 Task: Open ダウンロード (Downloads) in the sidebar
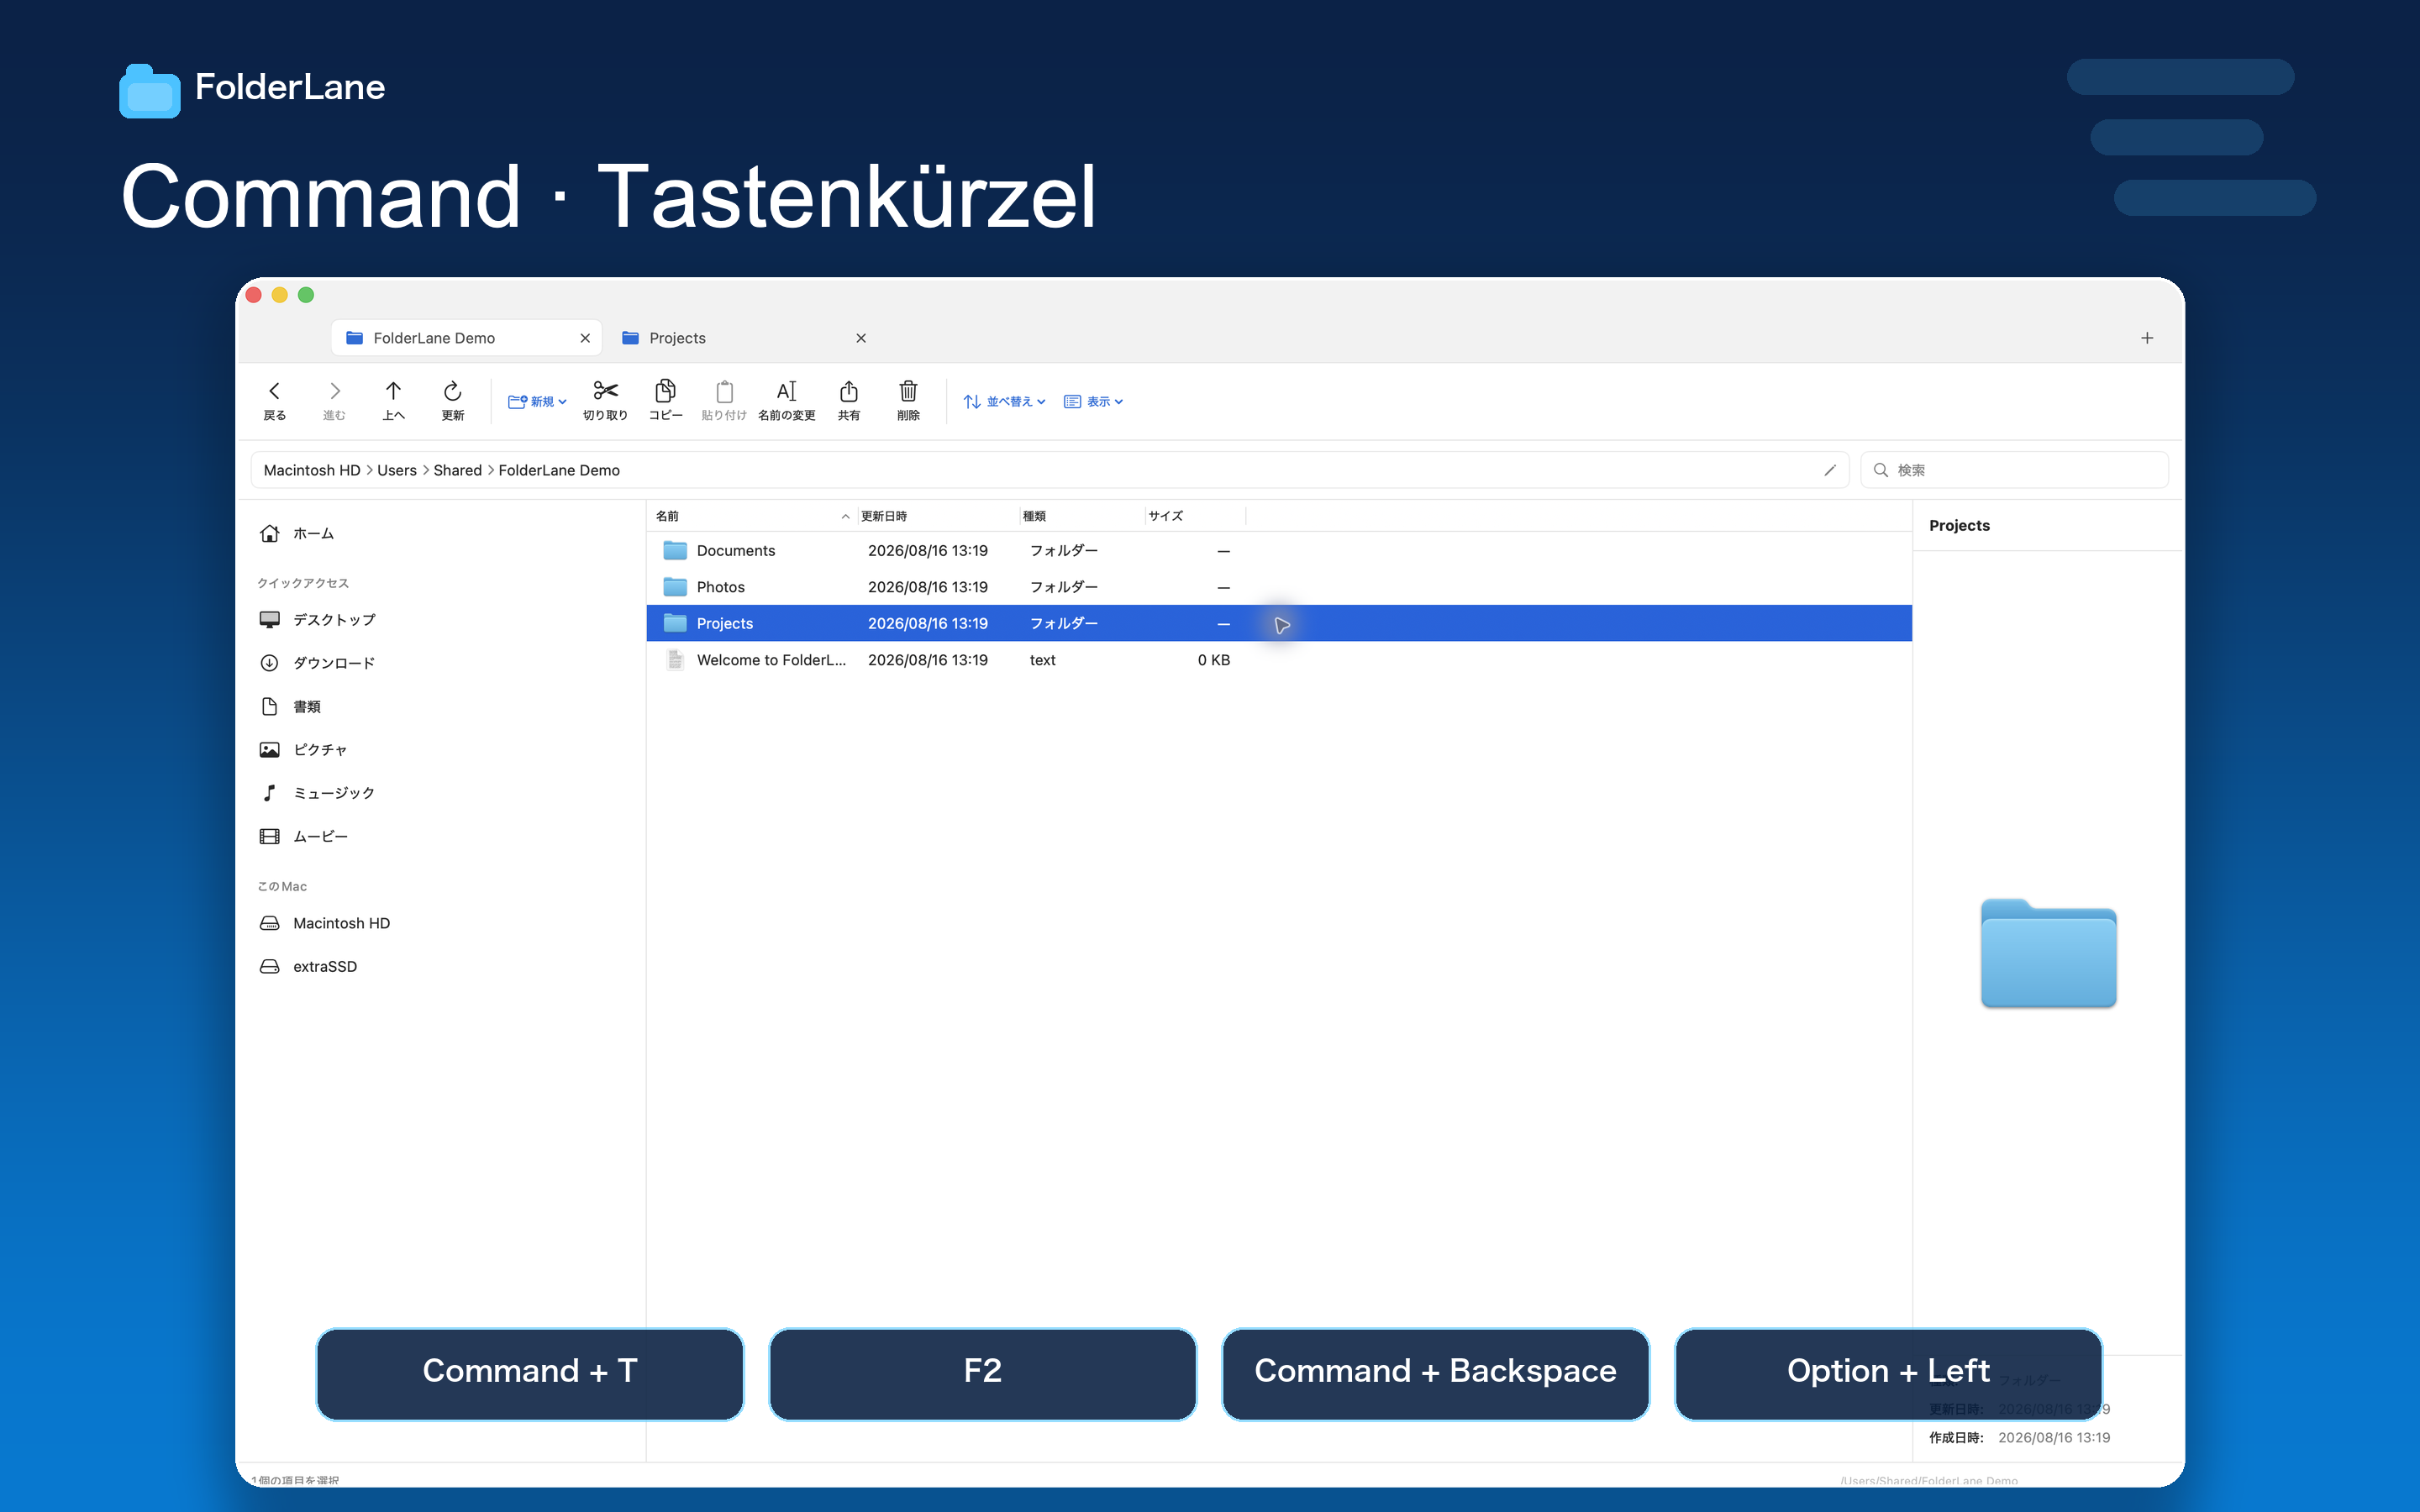click(x=317, y=663)
